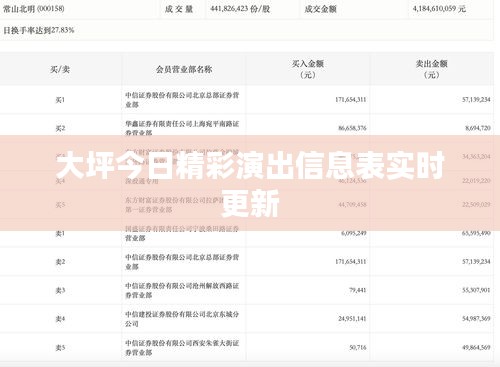The image size is (500, 367).
Task: Click the sell amount 34,363,204
Action: click(476, 156)
